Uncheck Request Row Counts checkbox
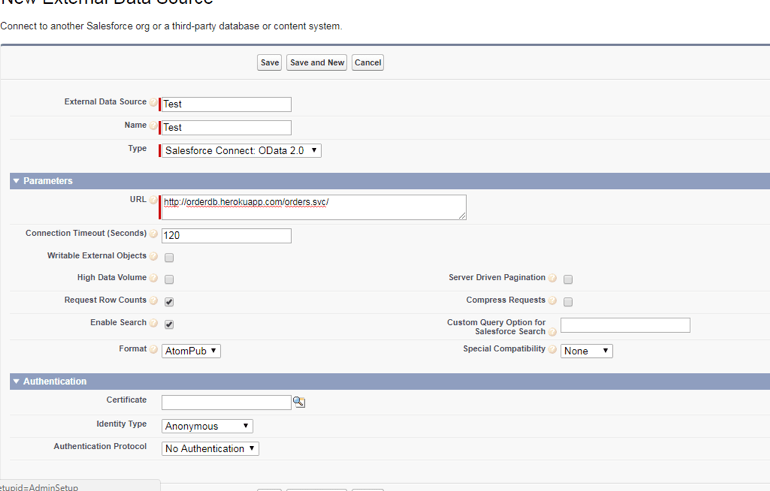770x491 pixels. coord(169,302)
